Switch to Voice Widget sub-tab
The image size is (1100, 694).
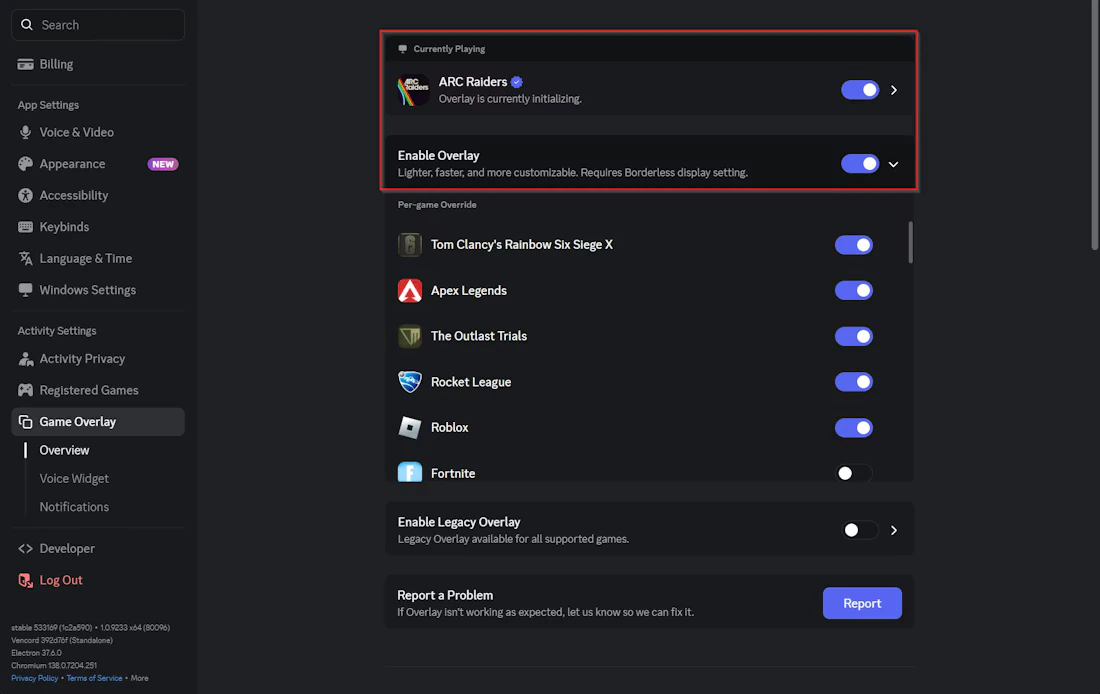74,479
